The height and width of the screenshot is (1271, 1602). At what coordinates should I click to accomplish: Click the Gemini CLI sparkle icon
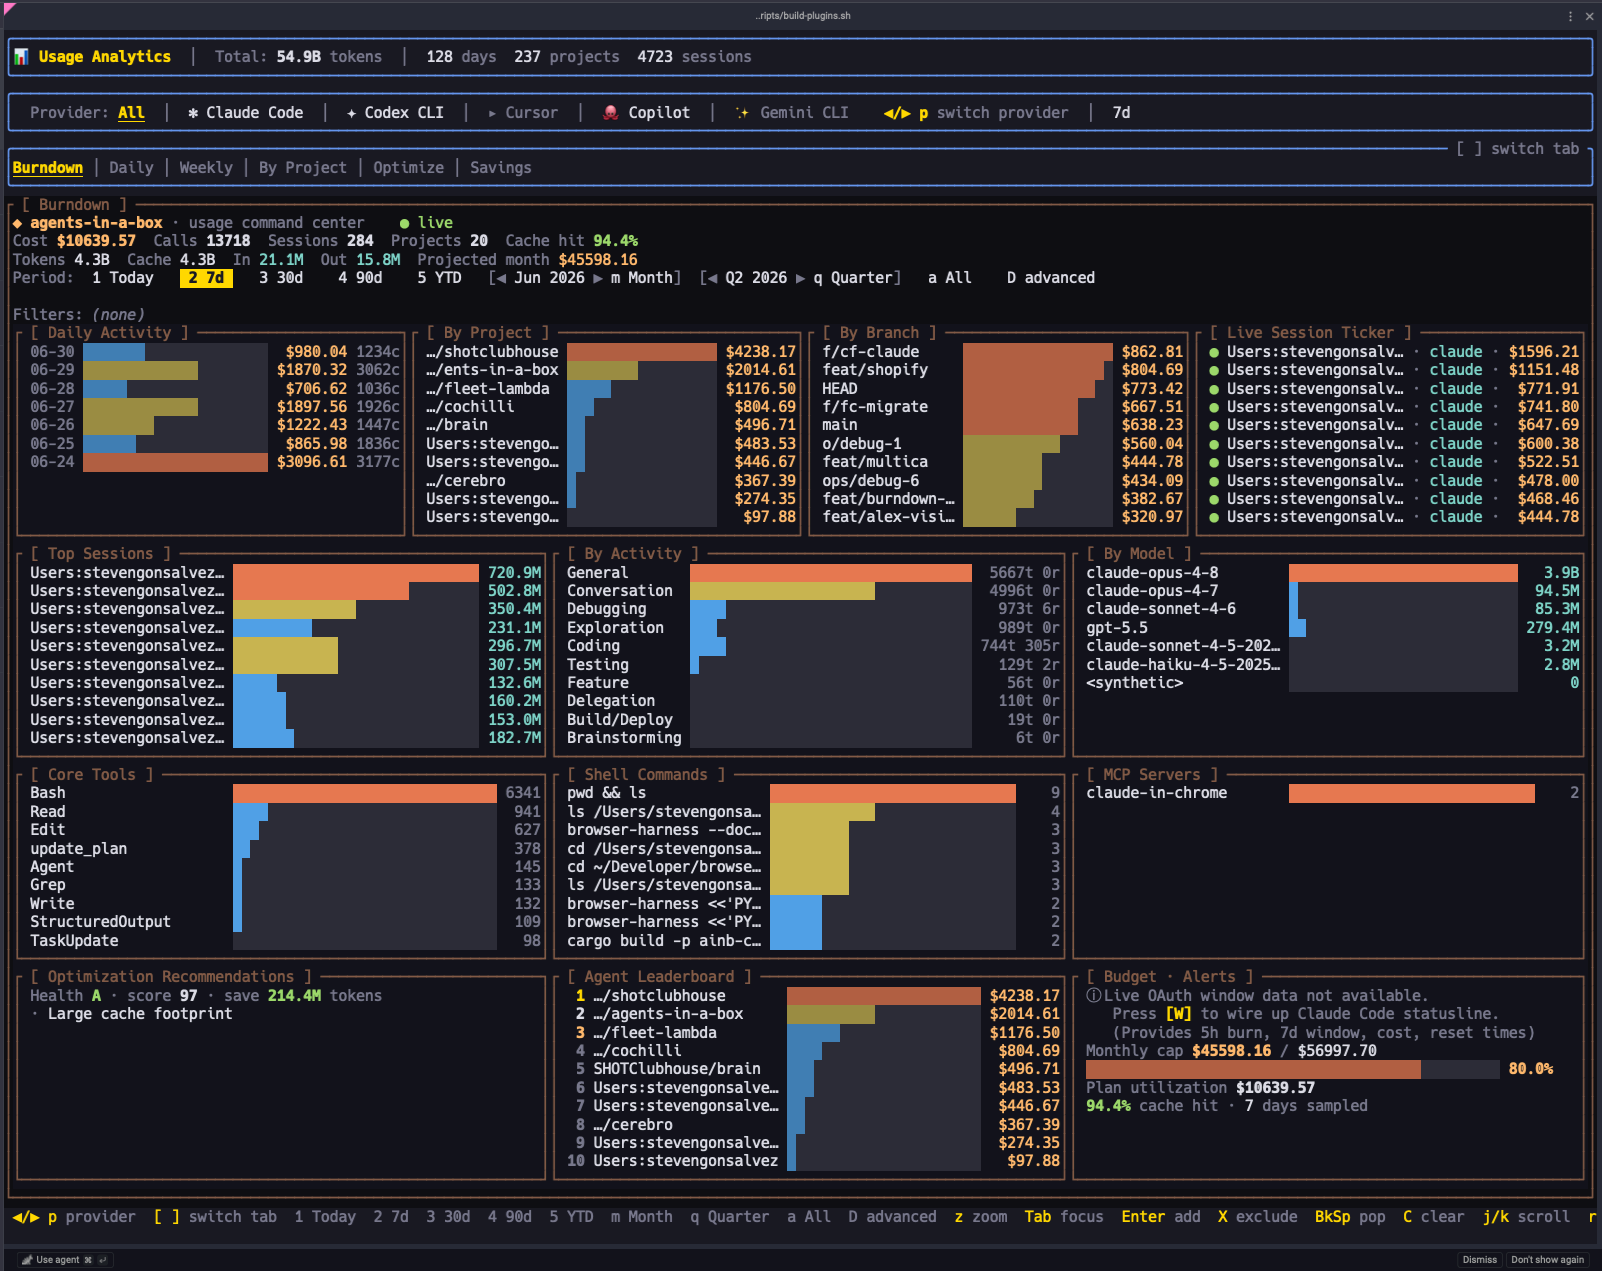(x=742, y=113)
